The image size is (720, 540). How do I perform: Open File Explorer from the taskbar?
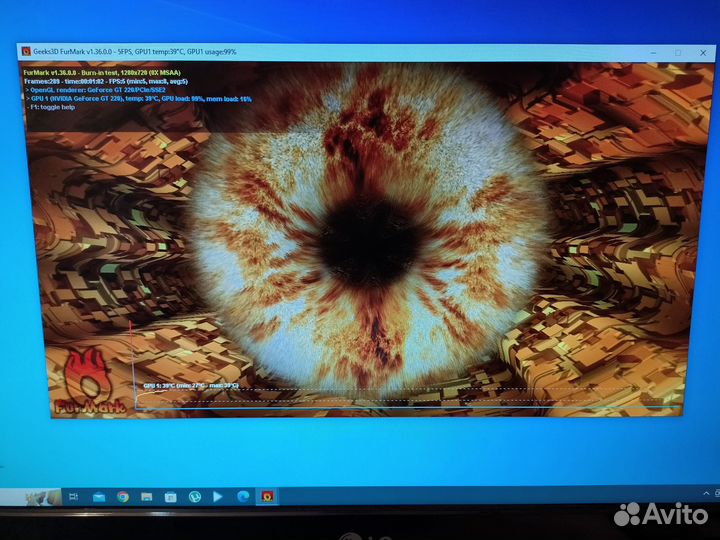pos(147,496)
